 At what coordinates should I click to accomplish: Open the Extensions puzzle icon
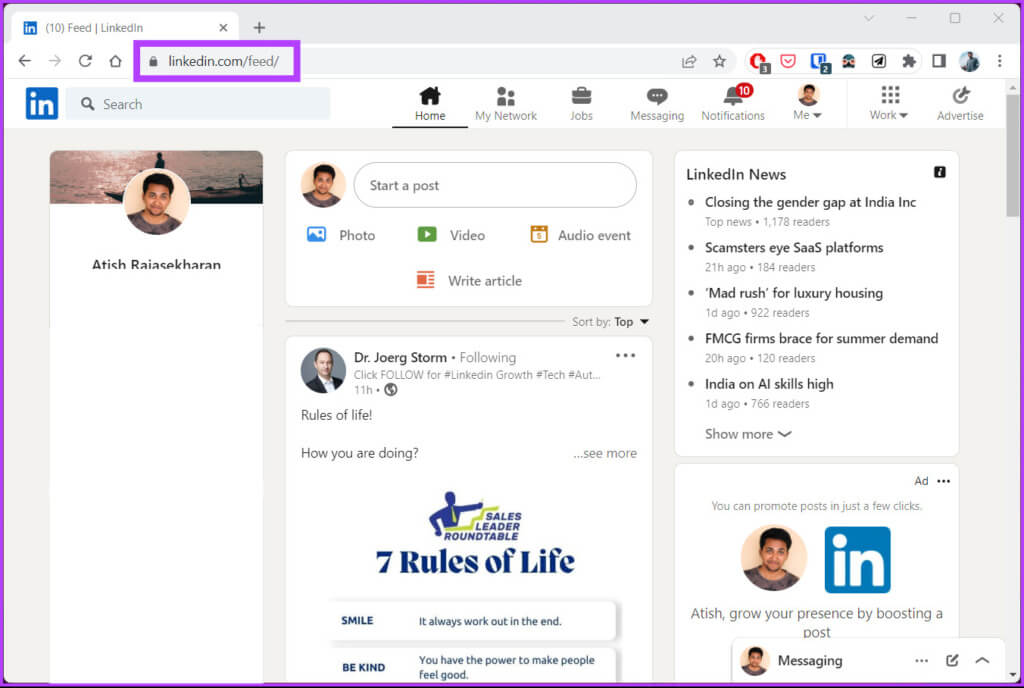coord(908,61)
